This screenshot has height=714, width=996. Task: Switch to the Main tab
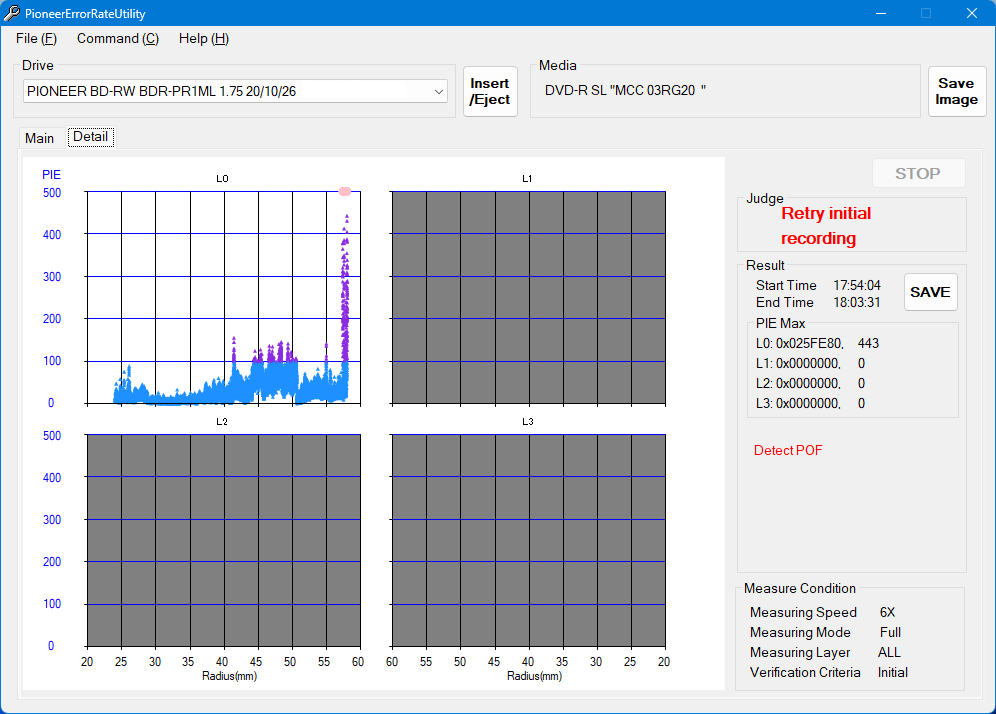tap(39, 138)
